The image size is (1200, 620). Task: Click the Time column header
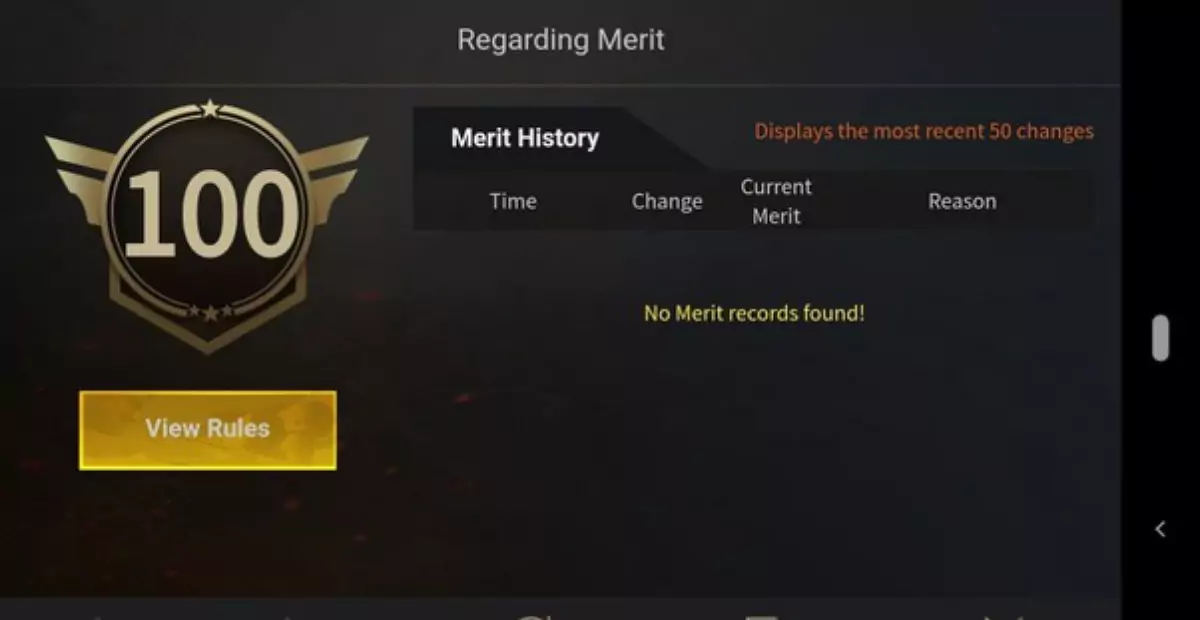513,201
